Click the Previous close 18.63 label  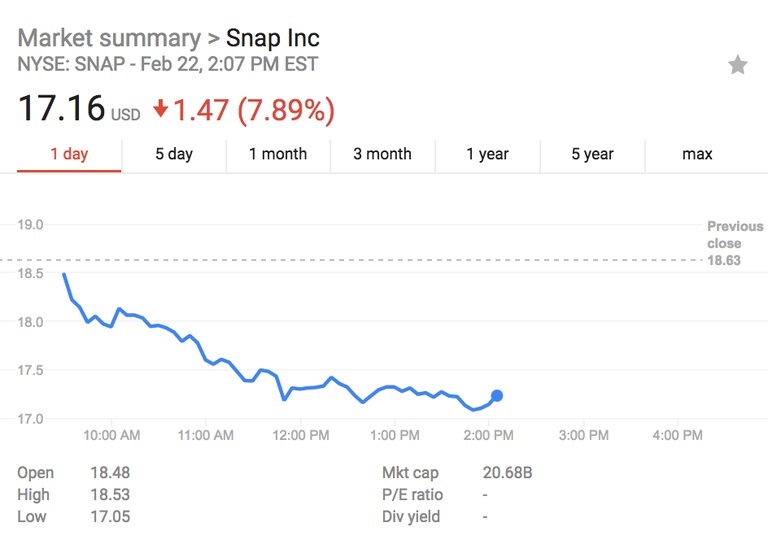click(734, 243)
